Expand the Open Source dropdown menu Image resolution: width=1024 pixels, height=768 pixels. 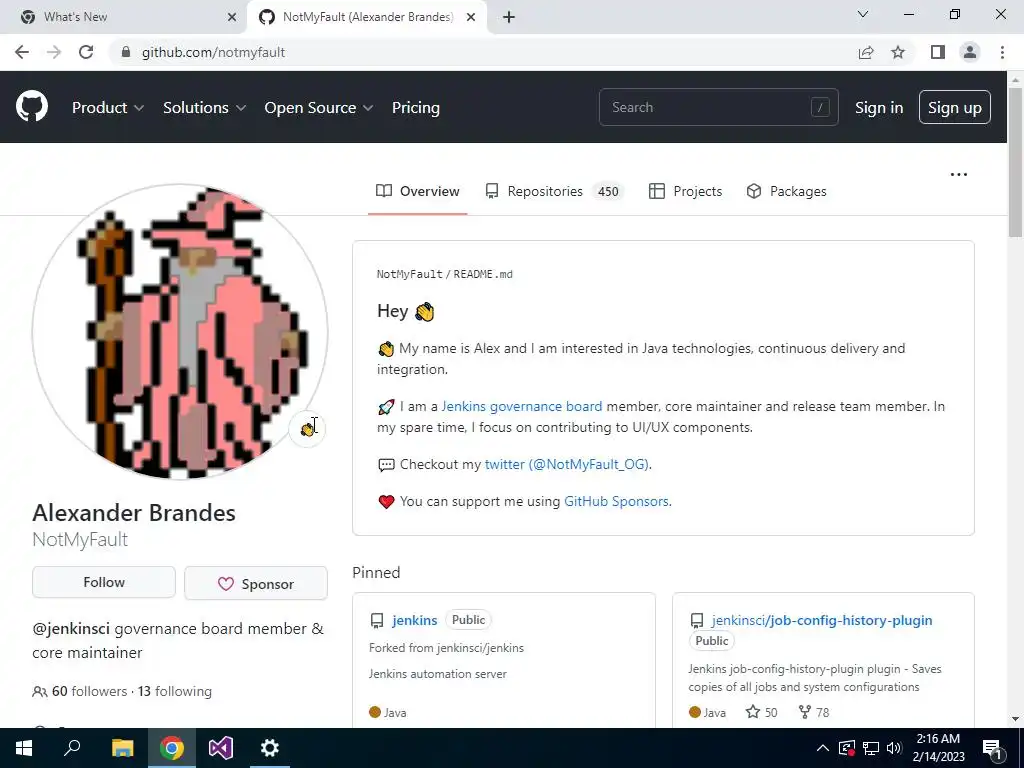pyautogui.click(x=319, y=108)
